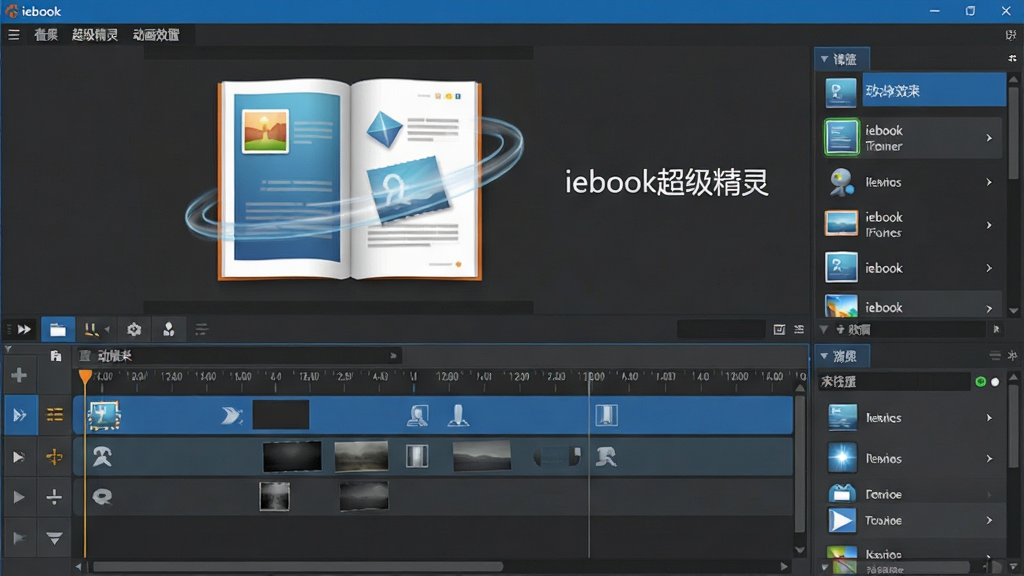
Task: Click the flag icon on fourth track row
Action: [20, 538]
